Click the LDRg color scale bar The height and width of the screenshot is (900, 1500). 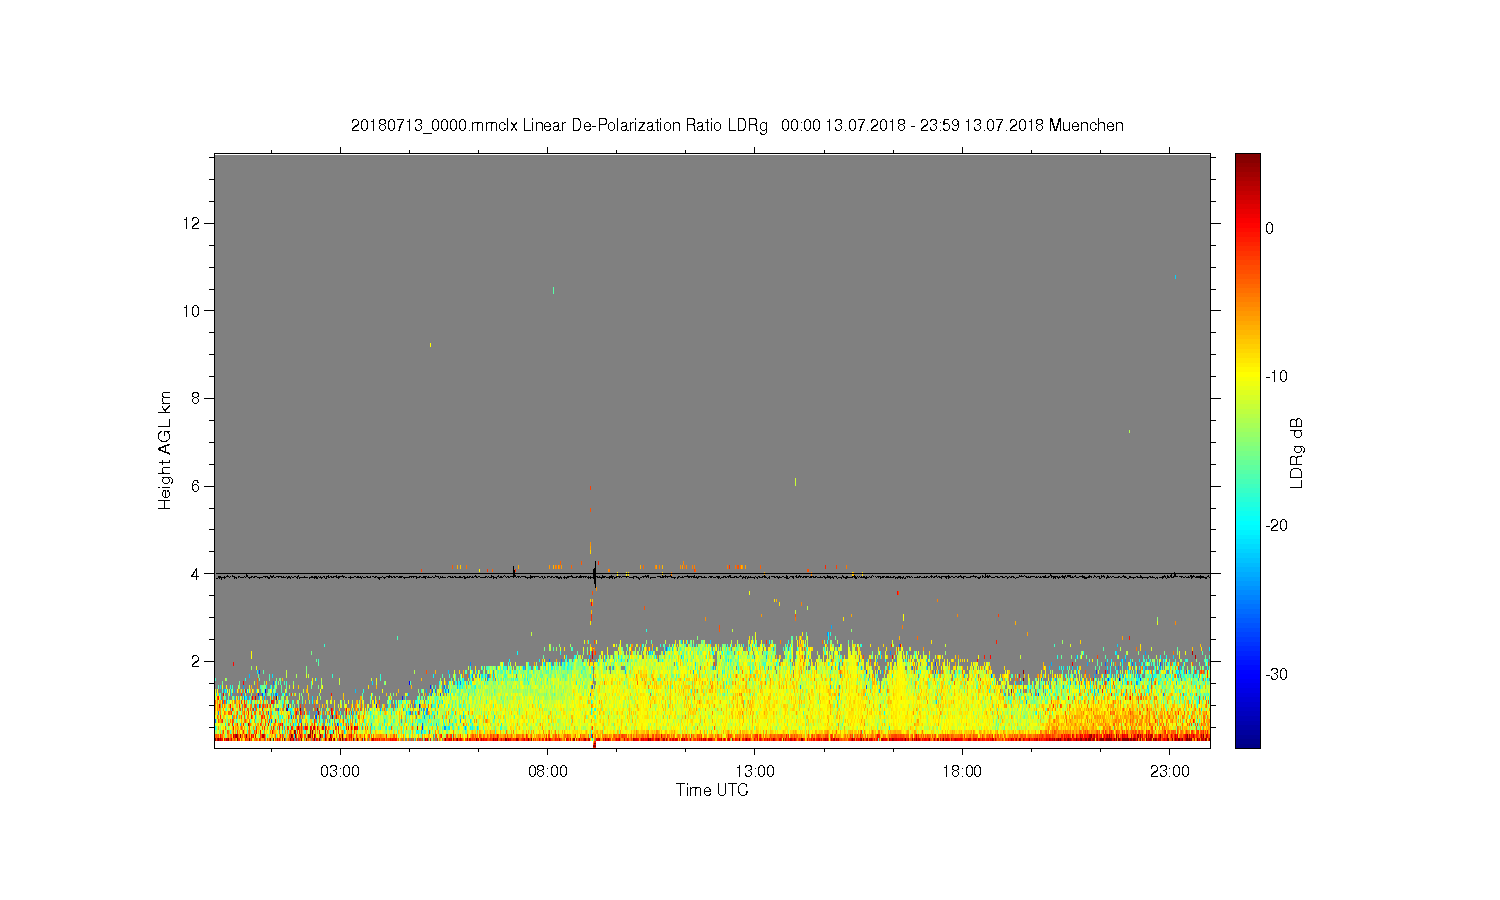click(x=1247, y=450)
